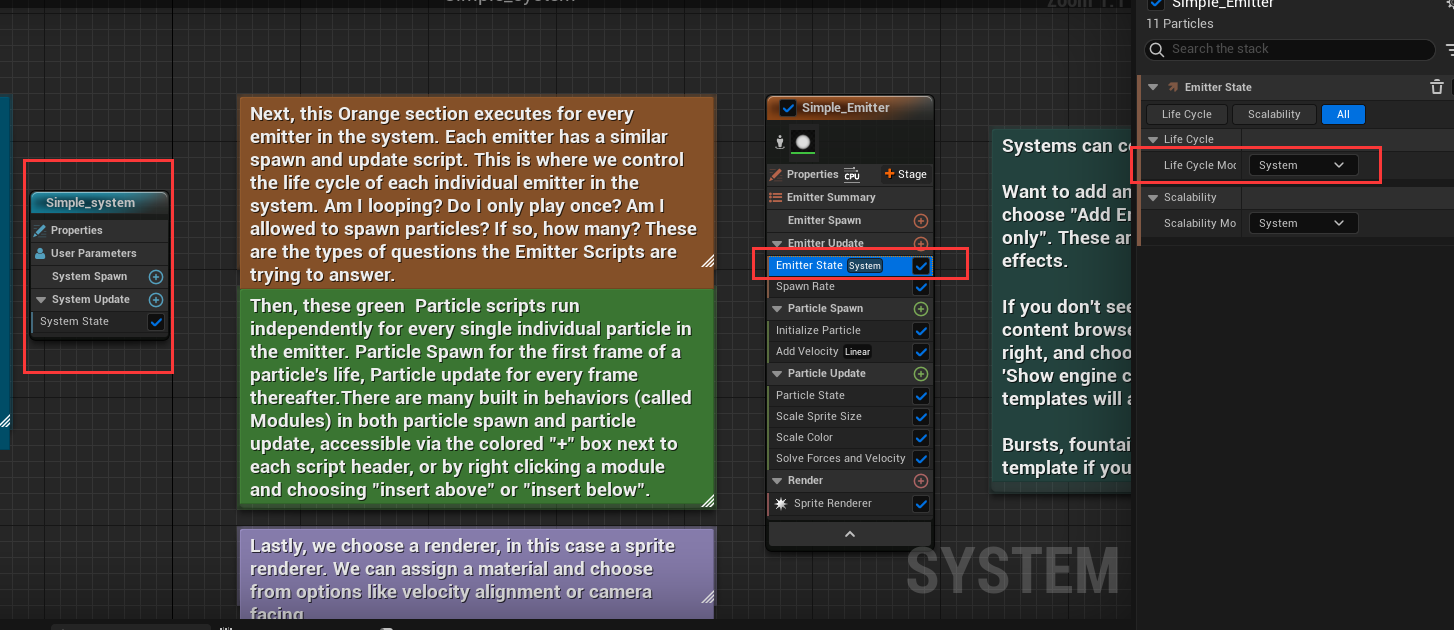Click the Stage button on Simple_Emitter
The width and height of the screenshot is (1454, 630).
click(x=905, y=174)
